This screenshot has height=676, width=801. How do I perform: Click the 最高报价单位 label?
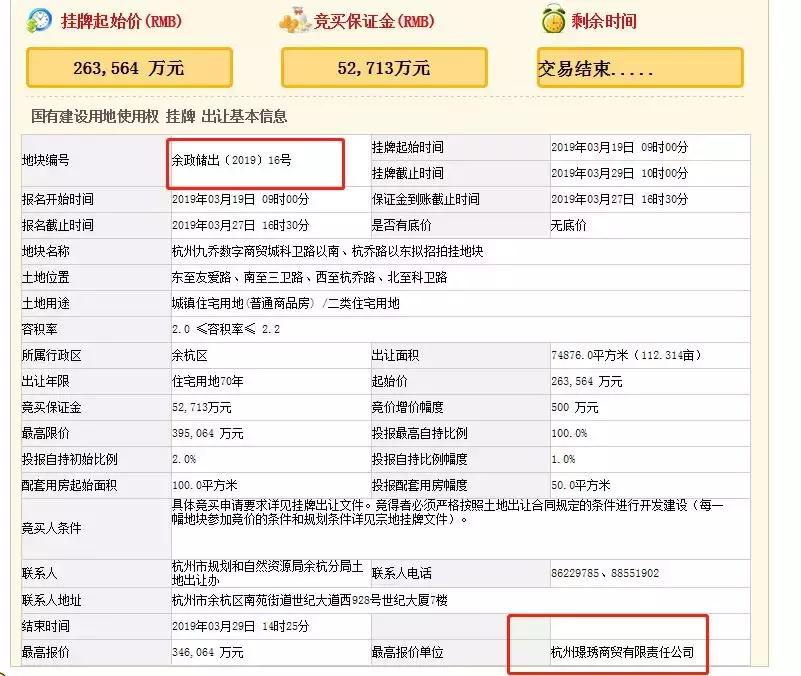coord(407,652)
